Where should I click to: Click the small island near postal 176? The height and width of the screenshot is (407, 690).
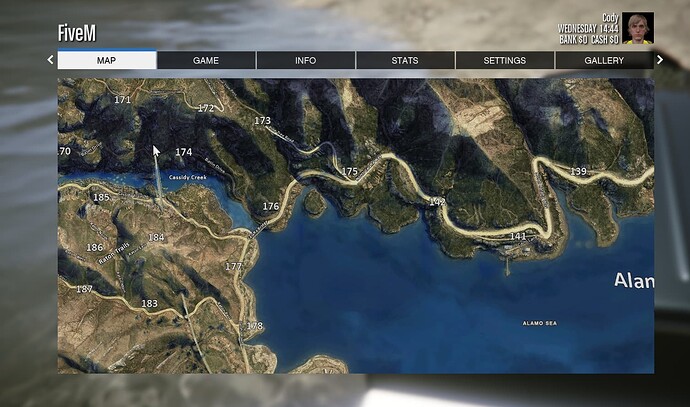(x=315, y=203)
